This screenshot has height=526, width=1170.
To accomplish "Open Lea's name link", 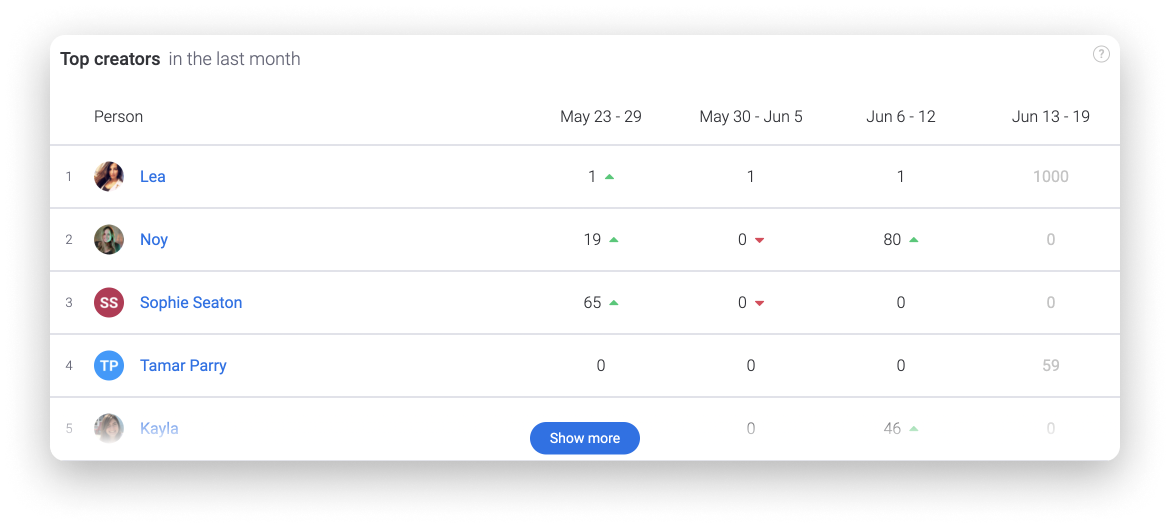I will click(x=153, y=177).
